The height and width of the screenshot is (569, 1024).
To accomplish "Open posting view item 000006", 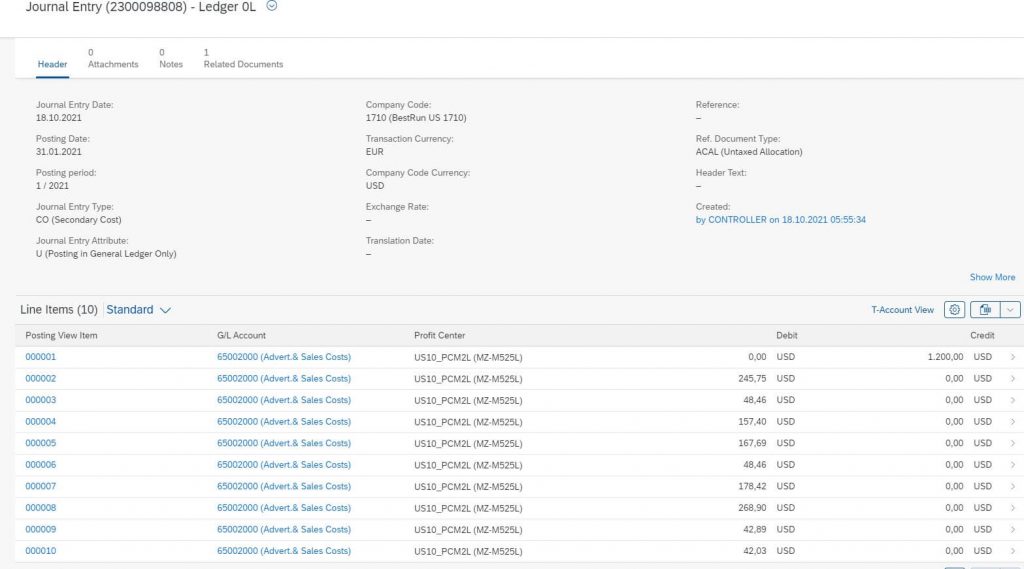I will pyautogui.click(x=40, y=464).
